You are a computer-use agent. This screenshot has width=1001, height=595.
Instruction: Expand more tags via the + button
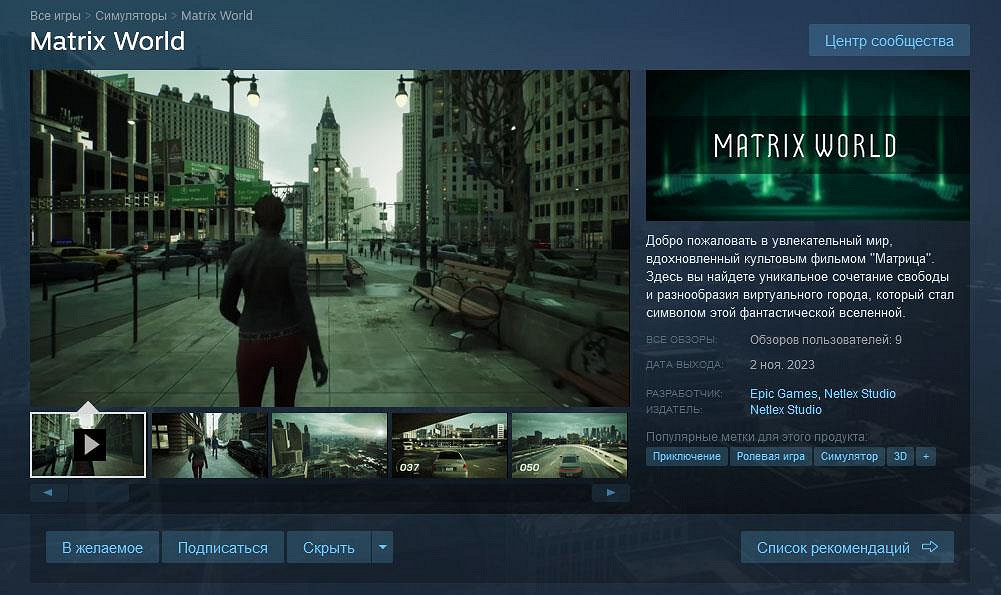pyautogui.click(x=925, y=456)
